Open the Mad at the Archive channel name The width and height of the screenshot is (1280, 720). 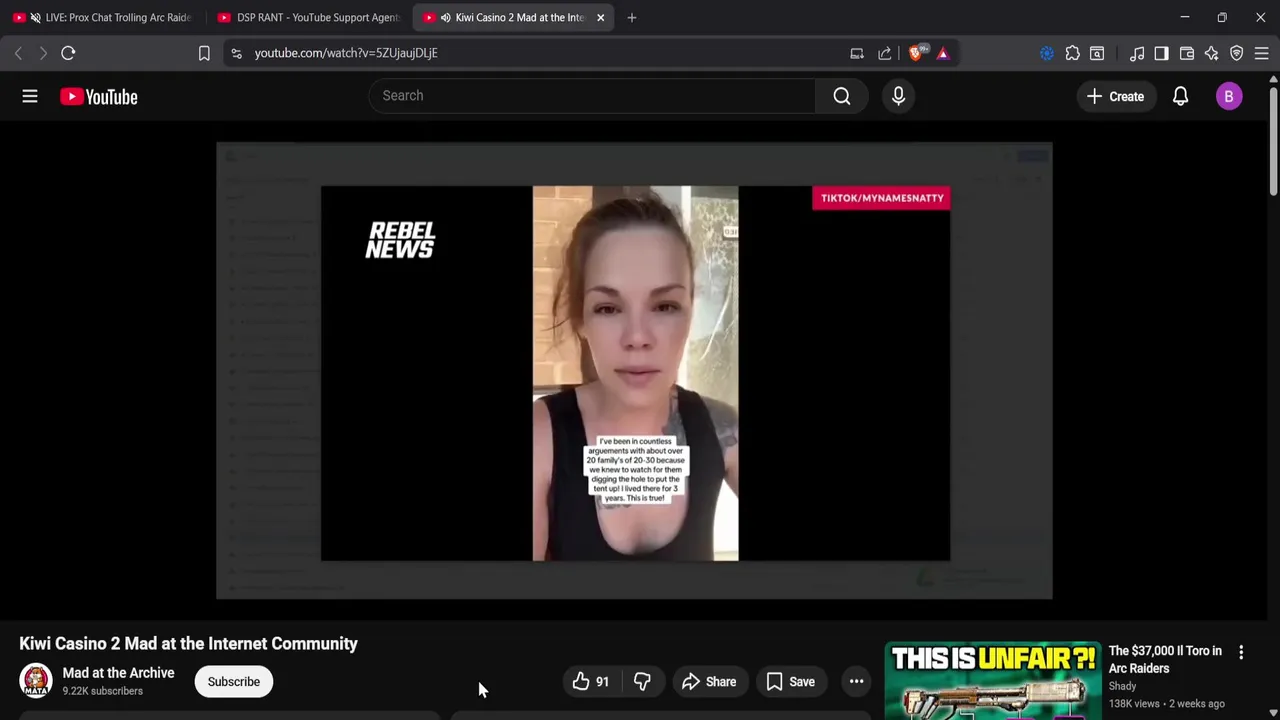pyautogui.click(x=118, y=673)
